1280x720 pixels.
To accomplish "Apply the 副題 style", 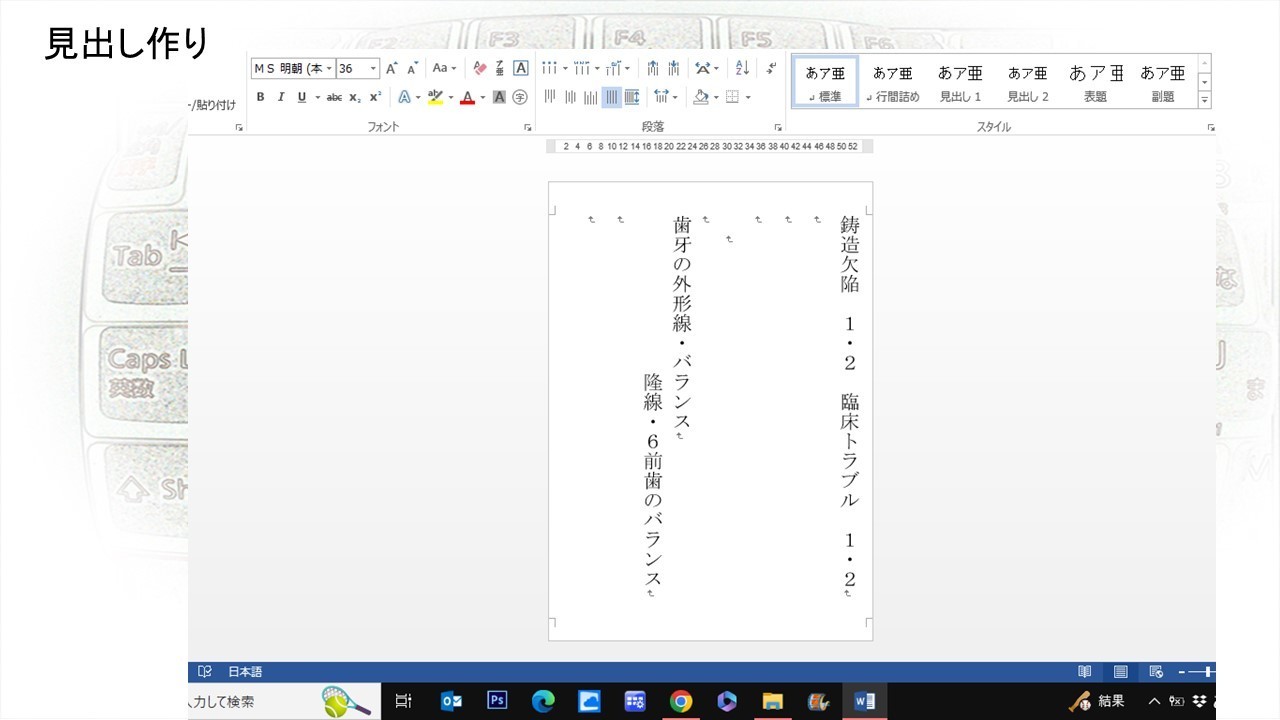I will [1162, 82].
